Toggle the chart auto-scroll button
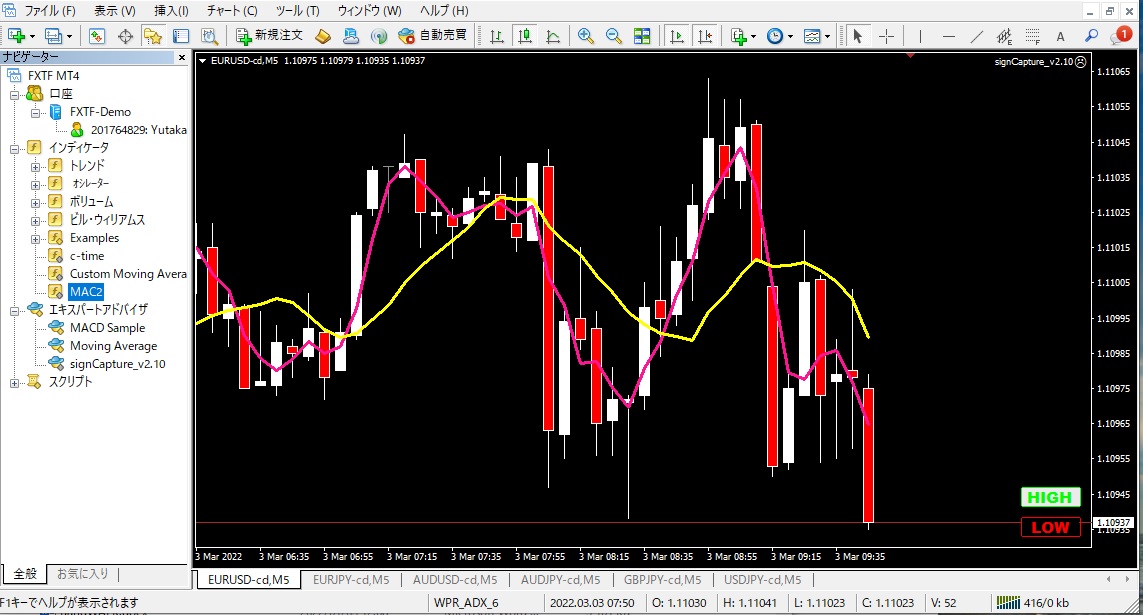Image resolution: width=1143 pixels, height=615 pixels. click(677, 36)
